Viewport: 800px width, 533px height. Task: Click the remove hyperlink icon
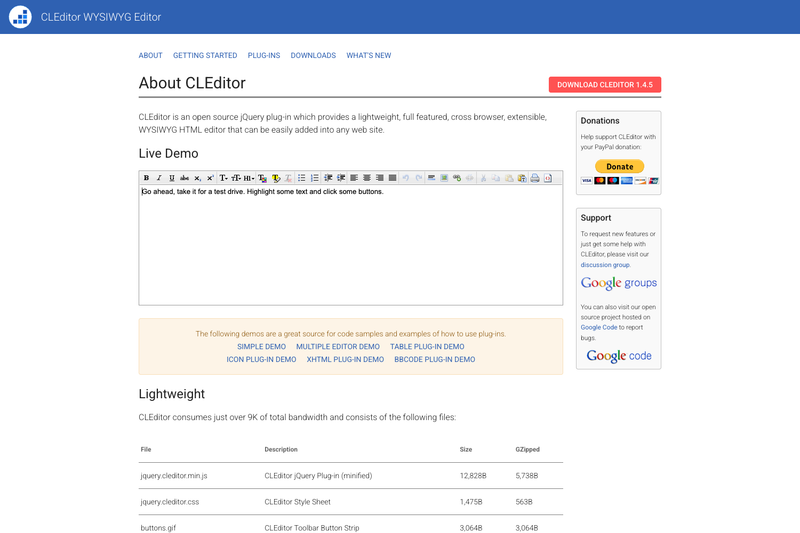coord(470,178)
